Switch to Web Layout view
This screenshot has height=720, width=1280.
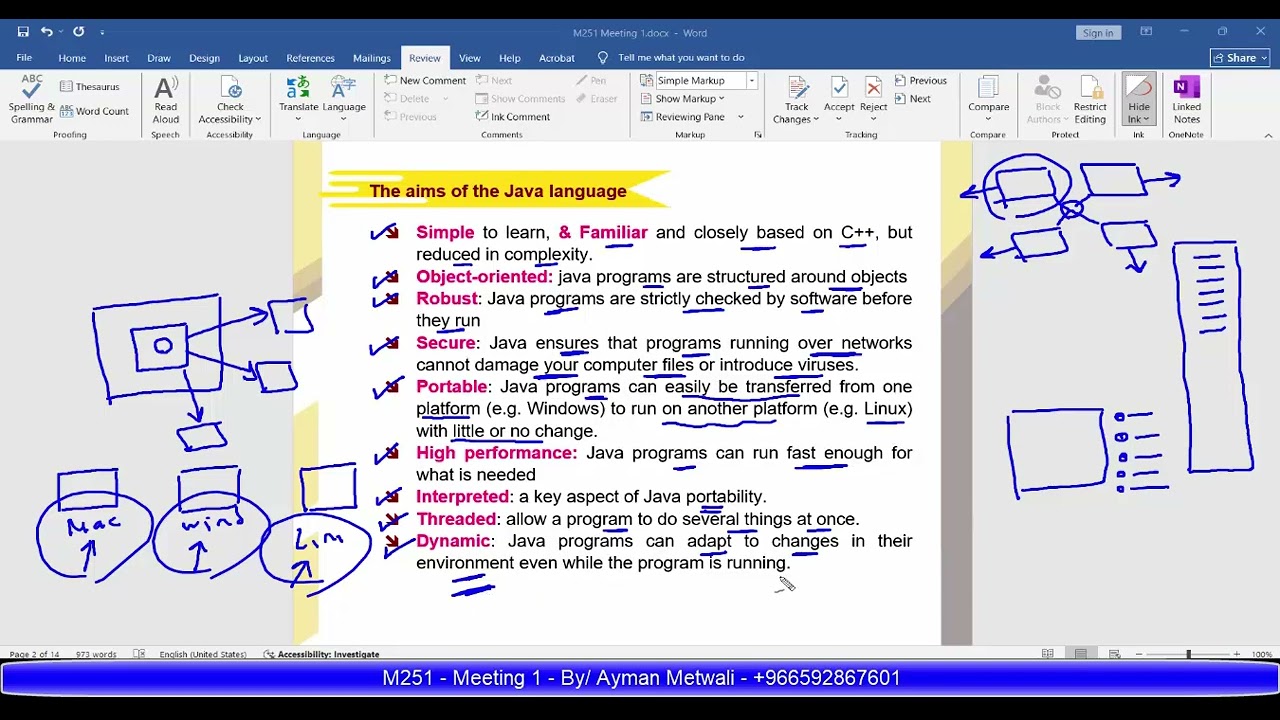(x=1114, y=654)
